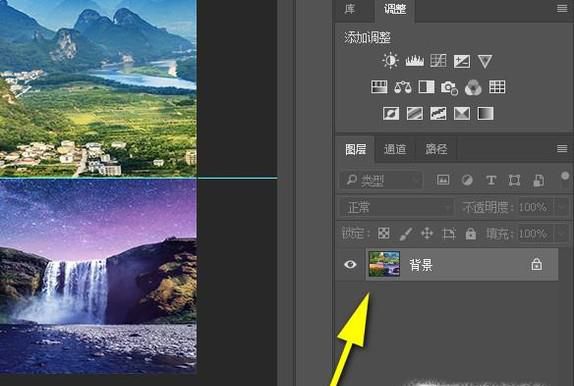
Task: Filter layers by adjustment layers
Action: (x=467, y=180)
